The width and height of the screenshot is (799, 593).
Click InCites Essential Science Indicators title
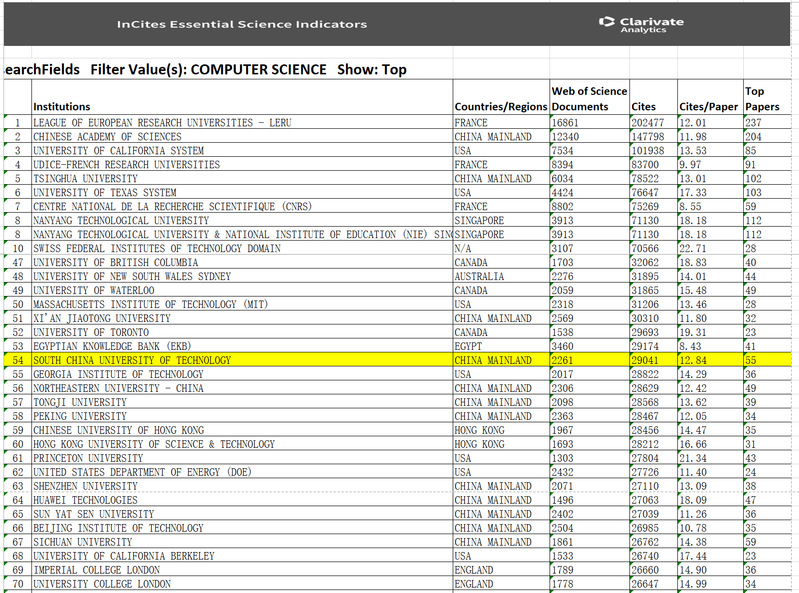(242, 24)
